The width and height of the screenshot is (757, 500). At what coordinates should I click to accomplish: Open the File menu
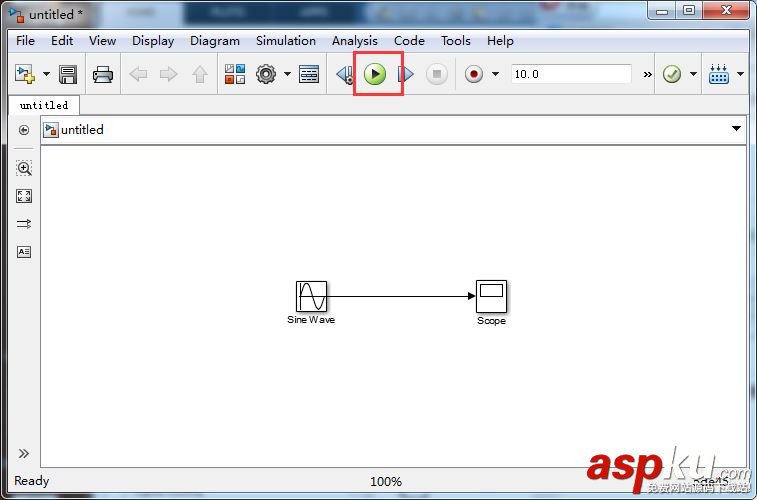pos(25,41)
